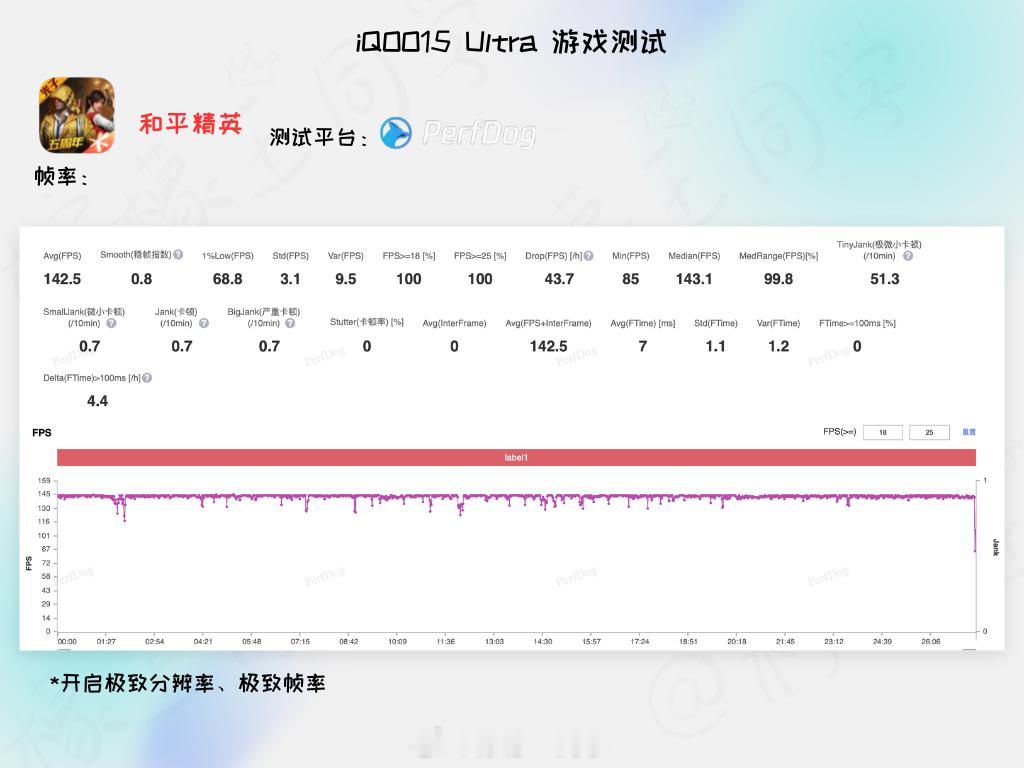
Task: Click the question mark beside Jank(卡顿) (/10min)
Action: 204,323
